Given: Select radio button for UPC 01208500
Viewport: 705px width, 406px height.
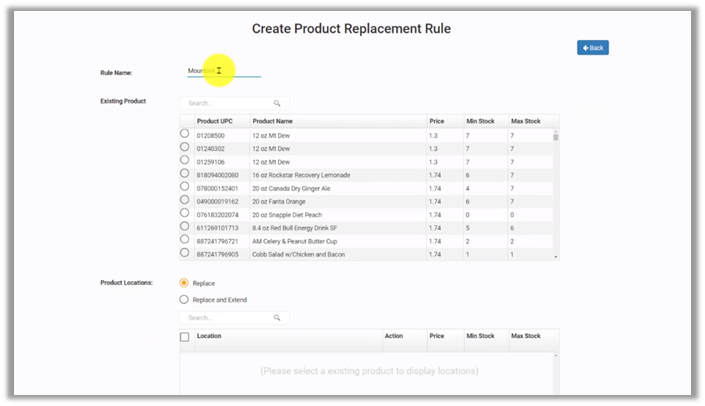Looking at the screenshot, I should pyautogui.click(x=184, y=134).
